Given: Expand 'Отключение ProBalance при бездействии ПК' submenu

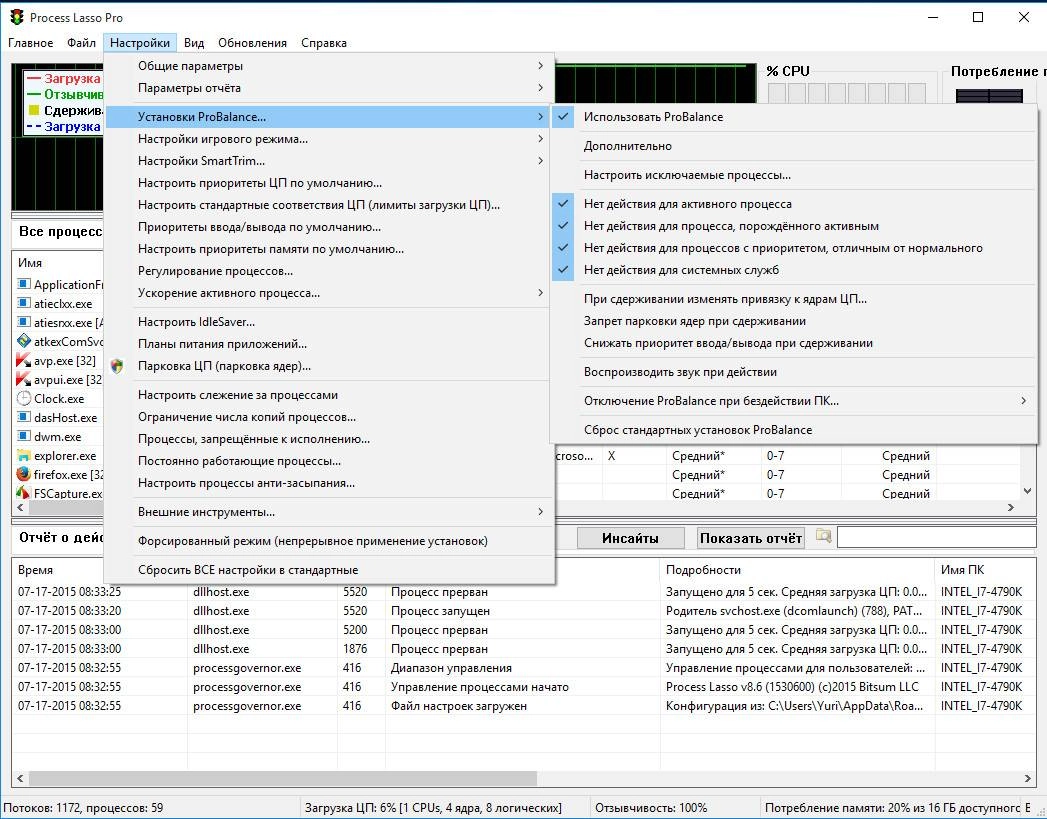Looking at the screenshot, I should (794, 401).
